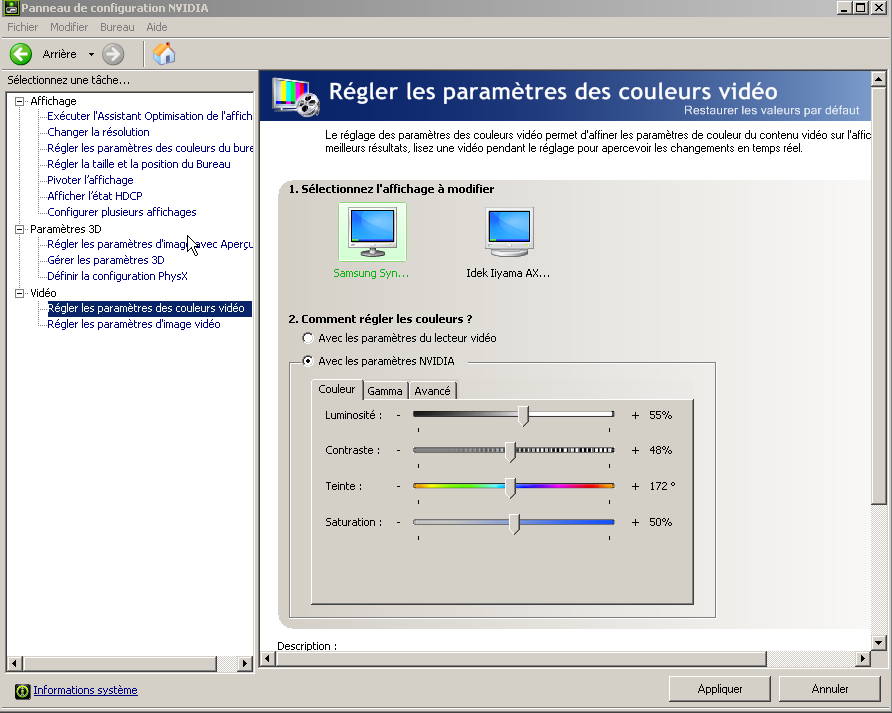Open Régler les paramètres d'image vidéo

(134, 324)
